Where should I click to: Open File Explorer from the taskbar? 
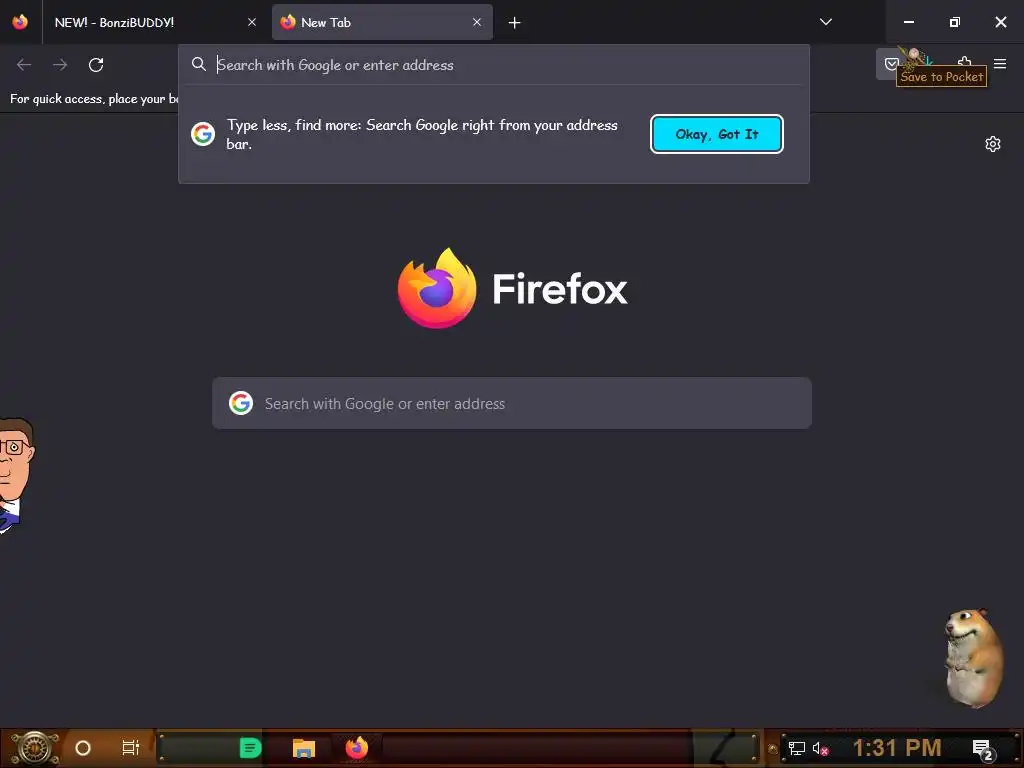pos(304,748)
